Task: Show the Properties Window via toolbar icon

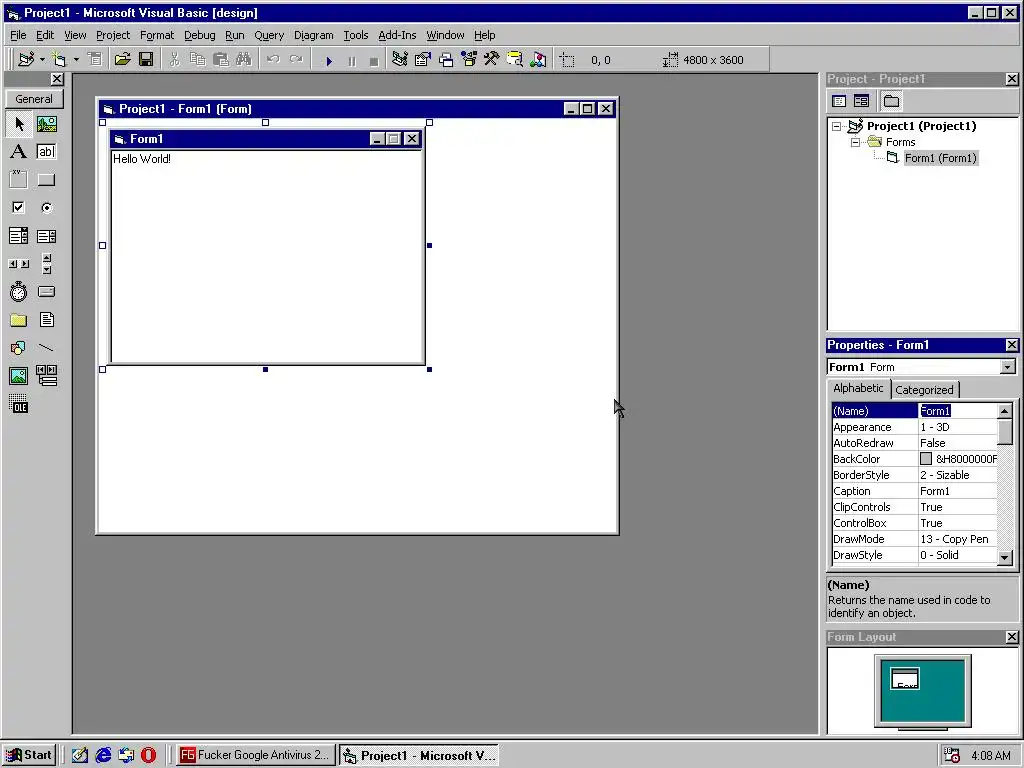Action: pyautogui.click(x=423, y=59)
